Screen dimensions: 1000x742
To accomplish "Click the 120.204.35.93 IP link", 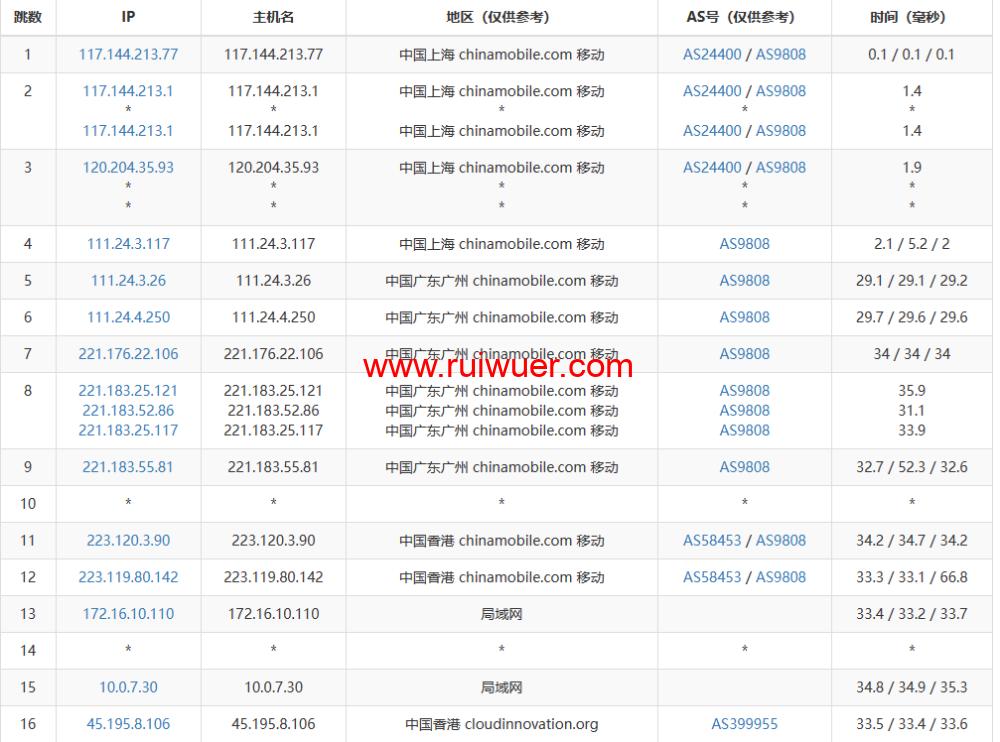I will 128,167.
